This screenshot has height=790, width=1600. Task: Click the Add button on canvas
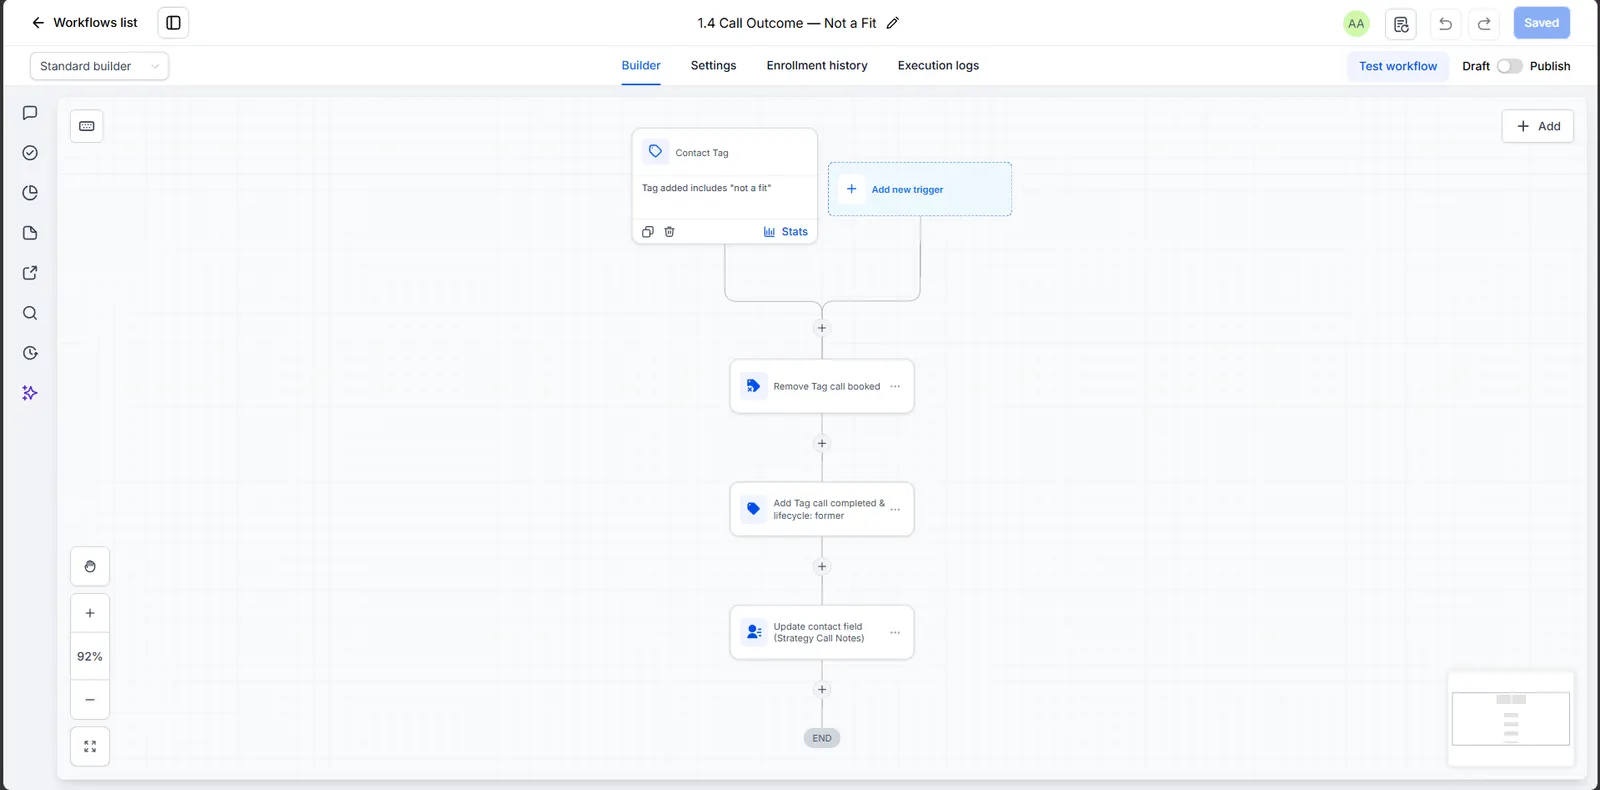click(1538, 126)
